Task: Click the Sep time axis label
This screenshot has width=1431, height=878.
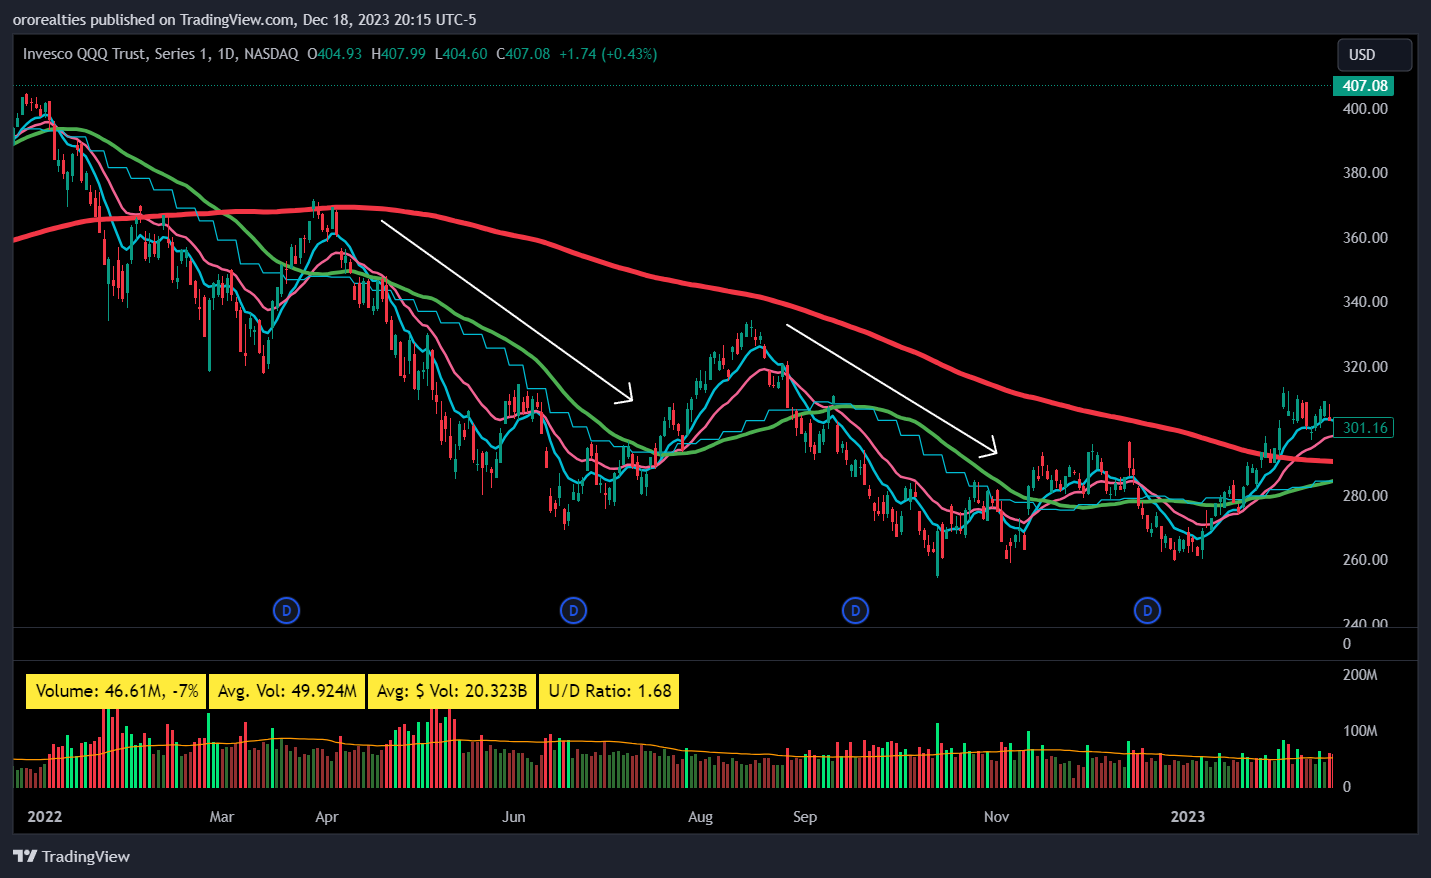Action: [x=805, y=817]
